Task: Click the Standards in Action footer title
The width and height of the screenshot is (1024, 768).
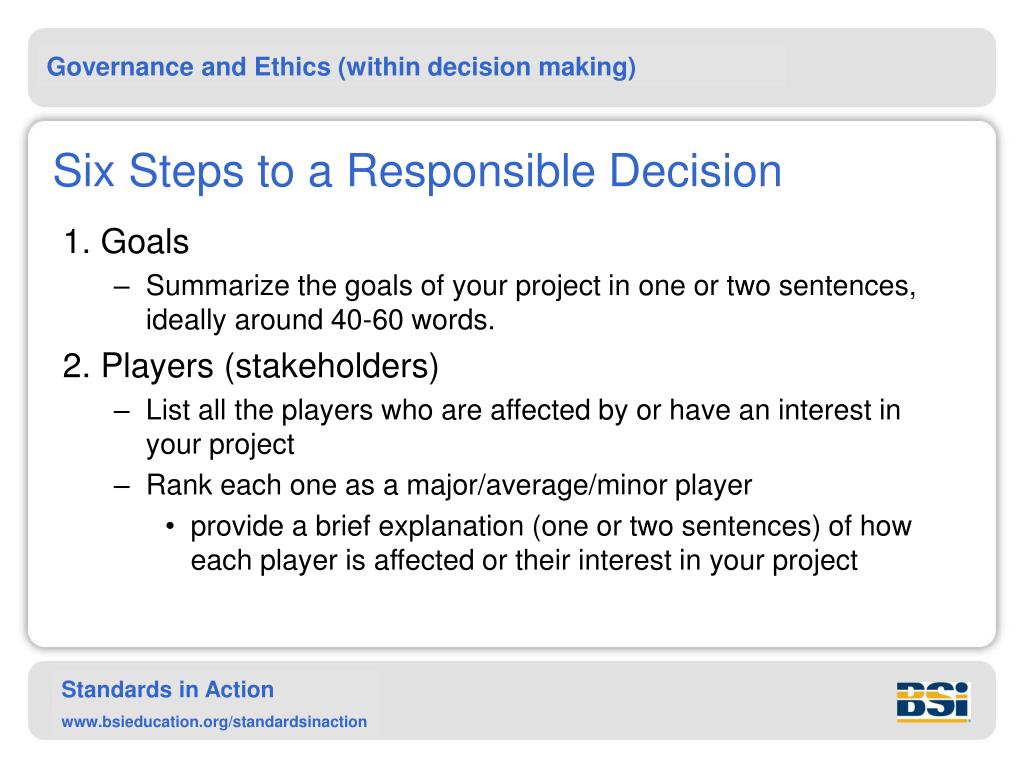Action: pos(167,690)
